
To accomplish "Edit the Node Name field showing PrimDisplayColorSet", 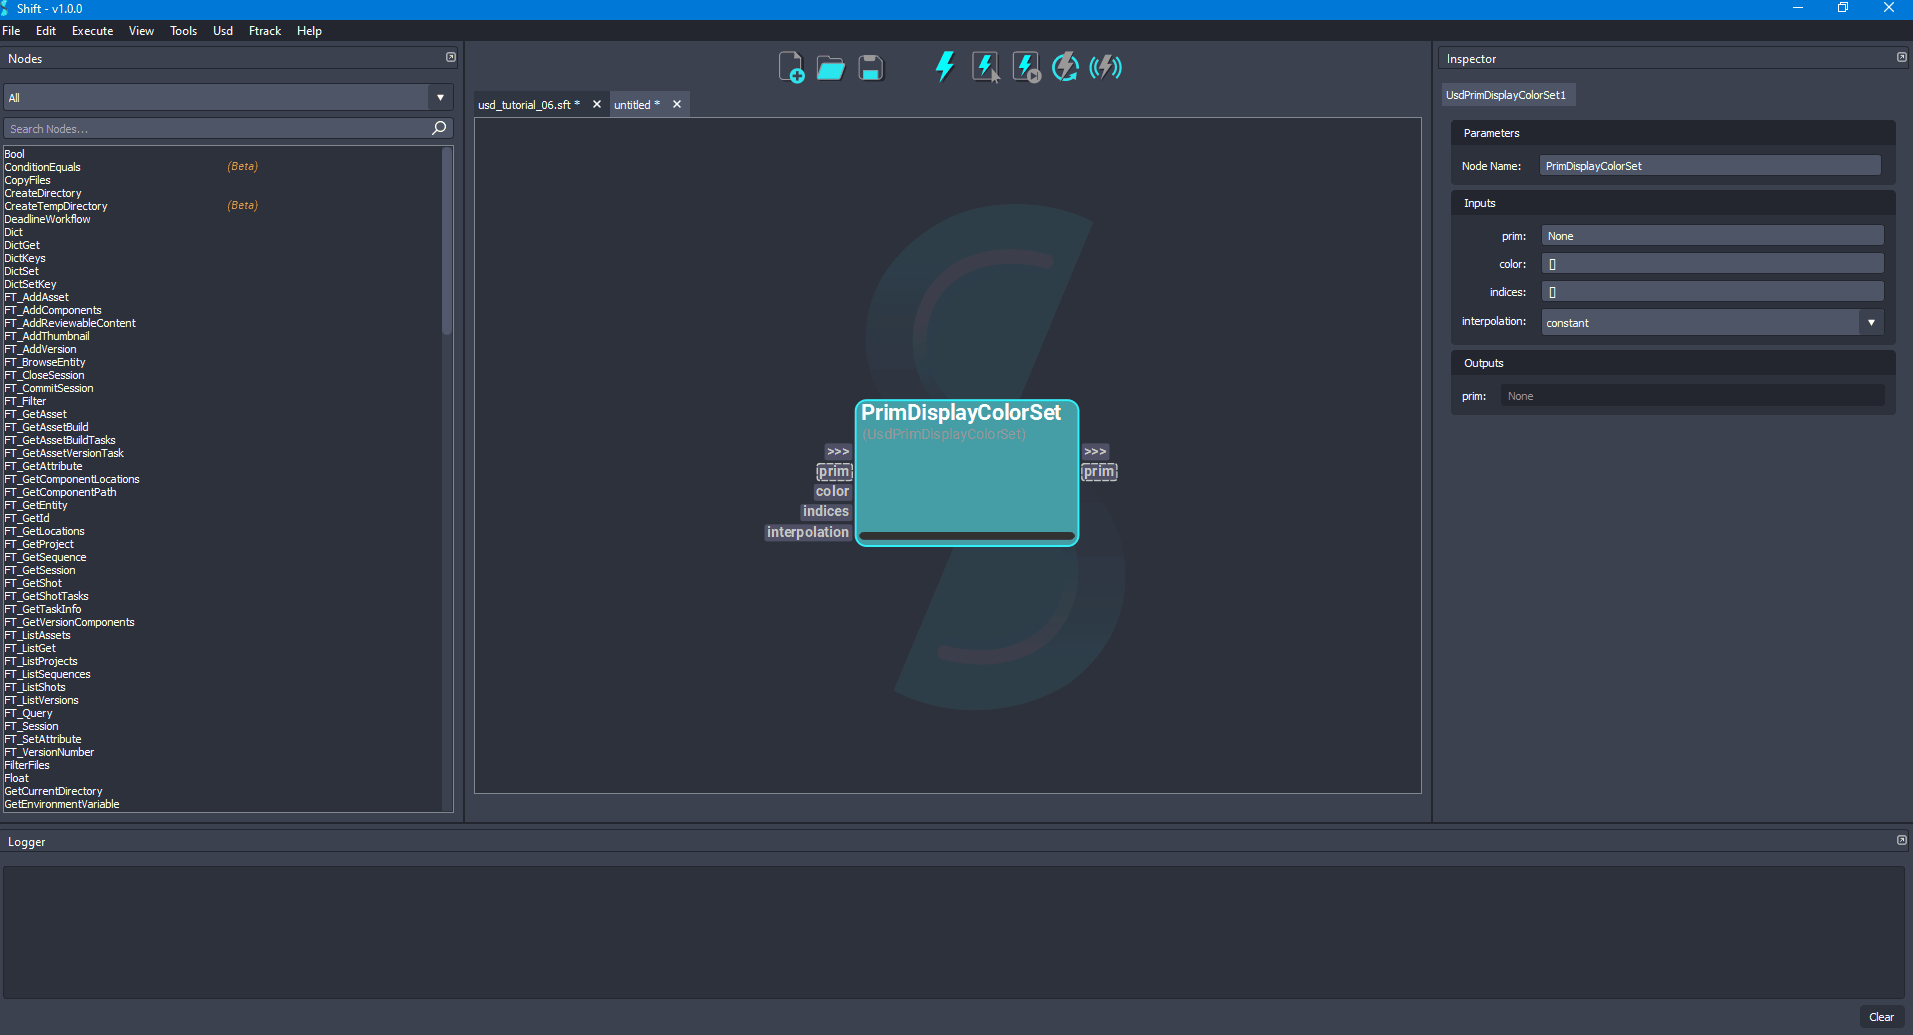I will (x=1710, y=165).
